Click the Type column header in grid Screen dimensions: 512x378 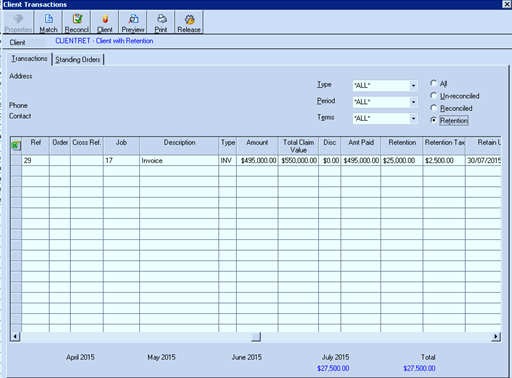click(228, 146)
